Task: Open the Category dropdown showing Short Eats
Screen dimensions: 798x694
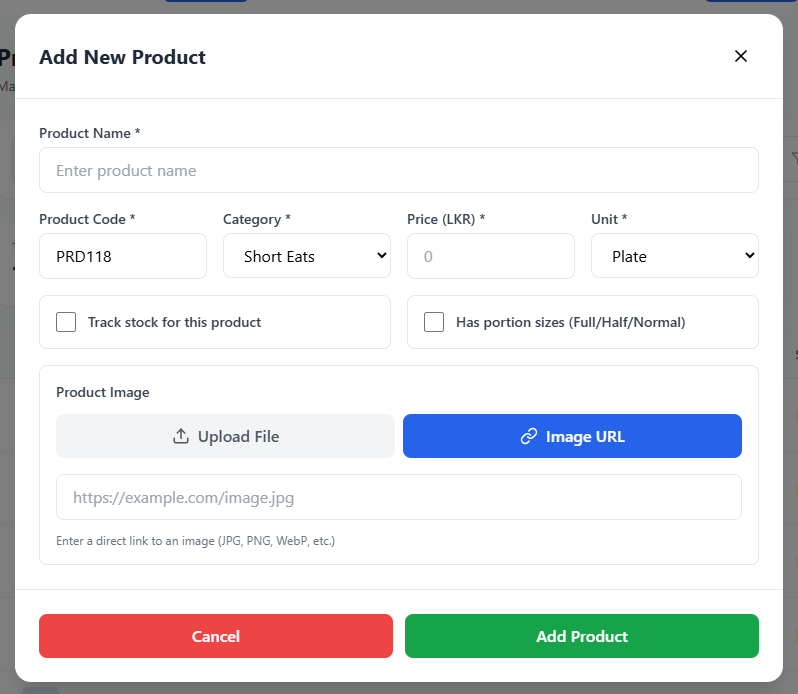Action: [307, 256]
